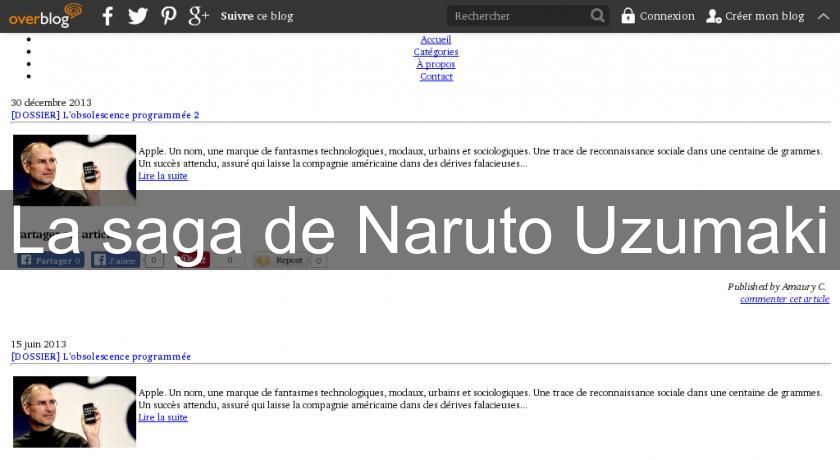Open the Steve Jobs thumbnail of 15 juin post
Screen dimensions: 840x460
pos(74,412)
